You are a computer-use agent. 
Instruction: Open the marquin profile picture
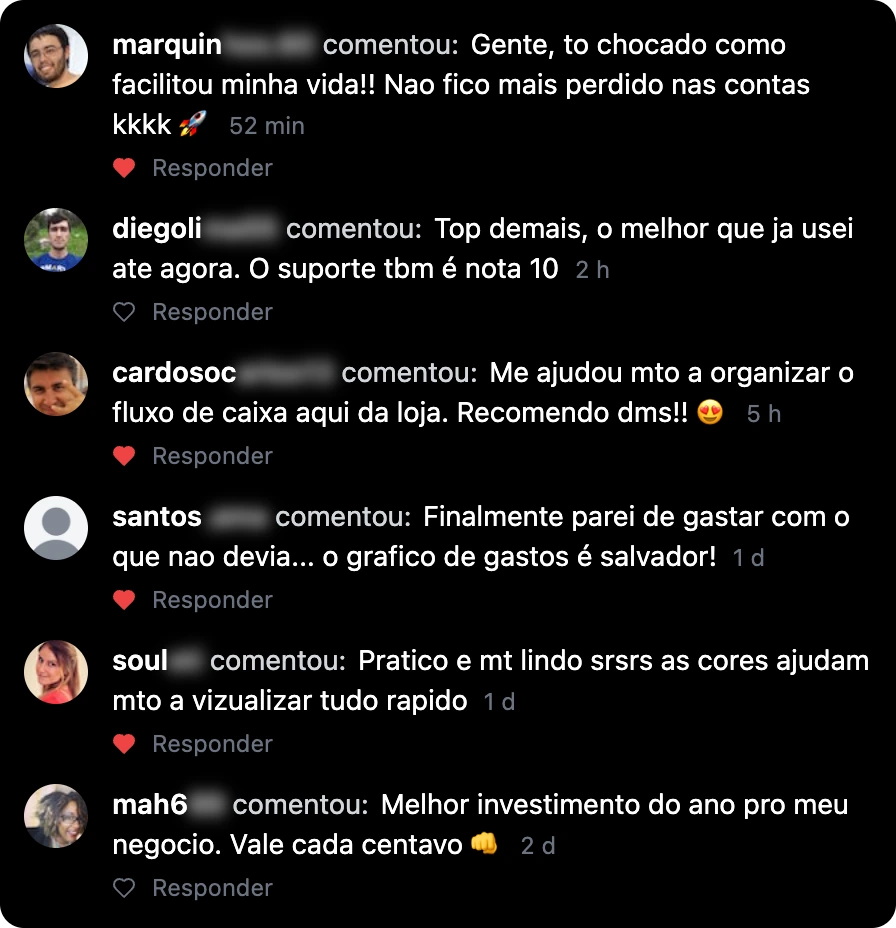(x=56, y=56)
